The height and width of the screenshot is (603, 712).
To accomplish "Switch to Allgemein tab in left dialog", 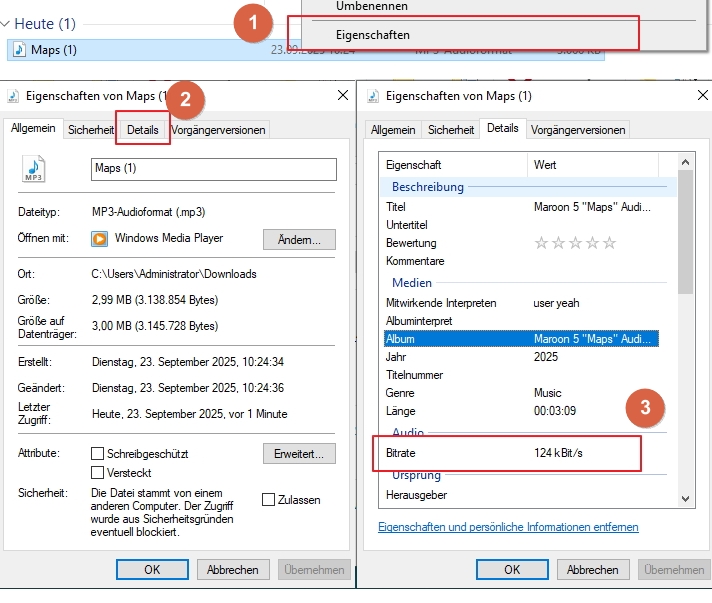I will [x=33, y=128].
